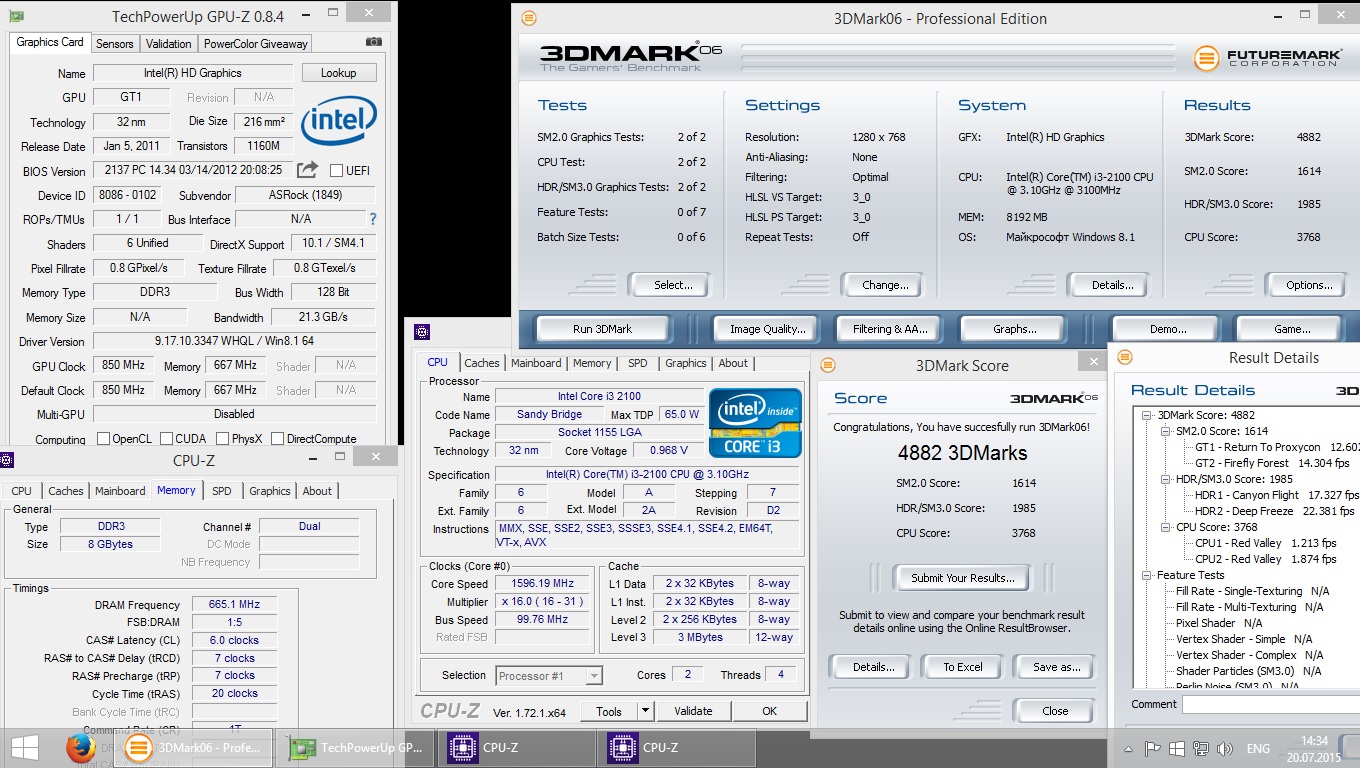Collapse the 3DMark Score tree node
The image size is (1360, 768).
pyautogui.click(x=1146, y=415)
